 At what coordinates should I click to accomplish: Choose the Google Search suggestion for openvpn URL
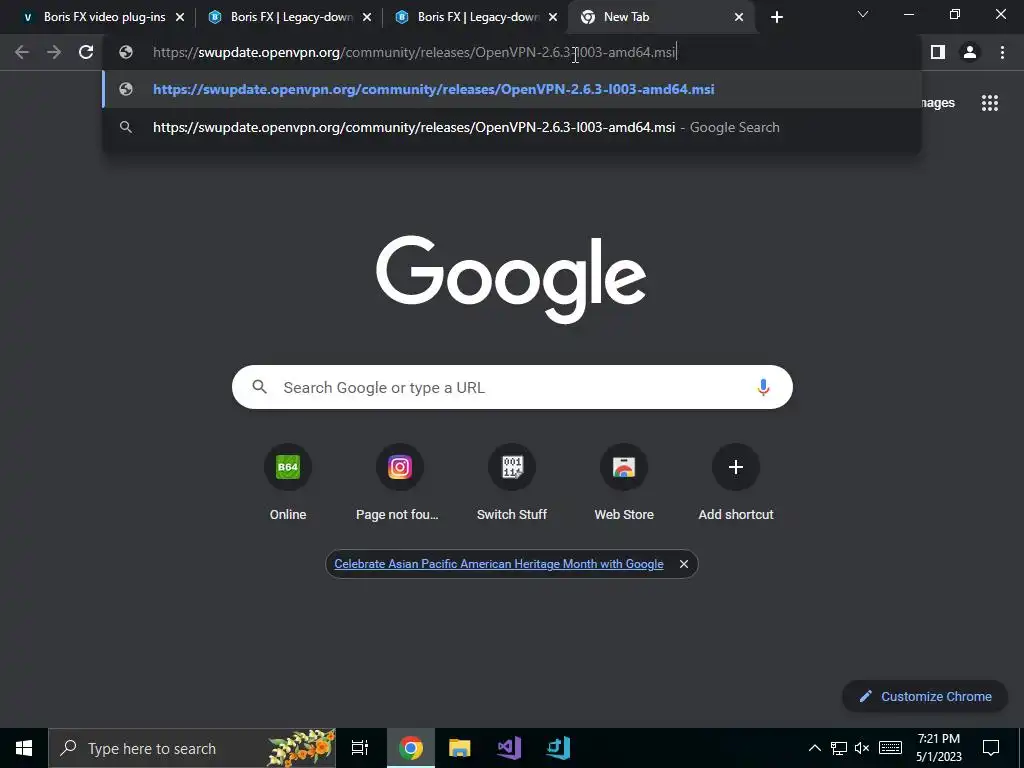pos(511,127)
